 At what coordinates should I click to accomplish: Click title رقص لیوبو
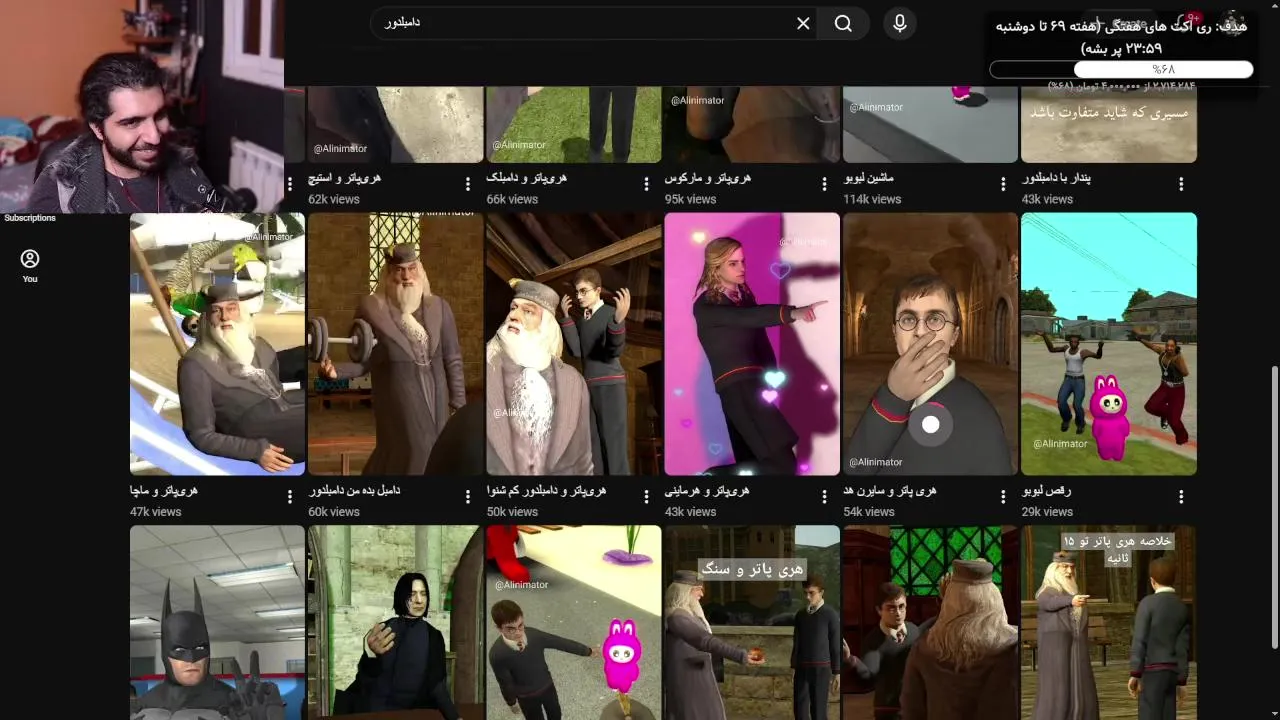[x=1046, y=491]
